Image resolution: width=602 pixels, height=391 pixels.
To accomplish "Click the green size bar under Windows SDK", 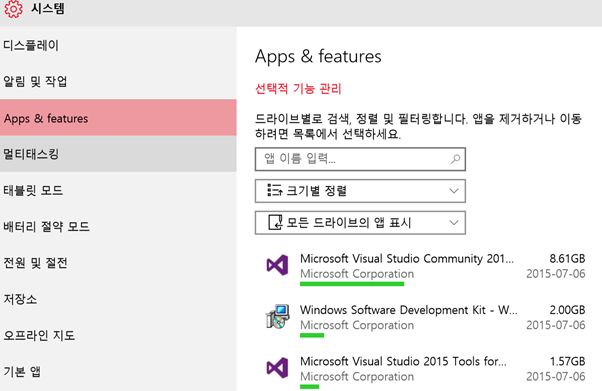I will click(x=312, y=335).
